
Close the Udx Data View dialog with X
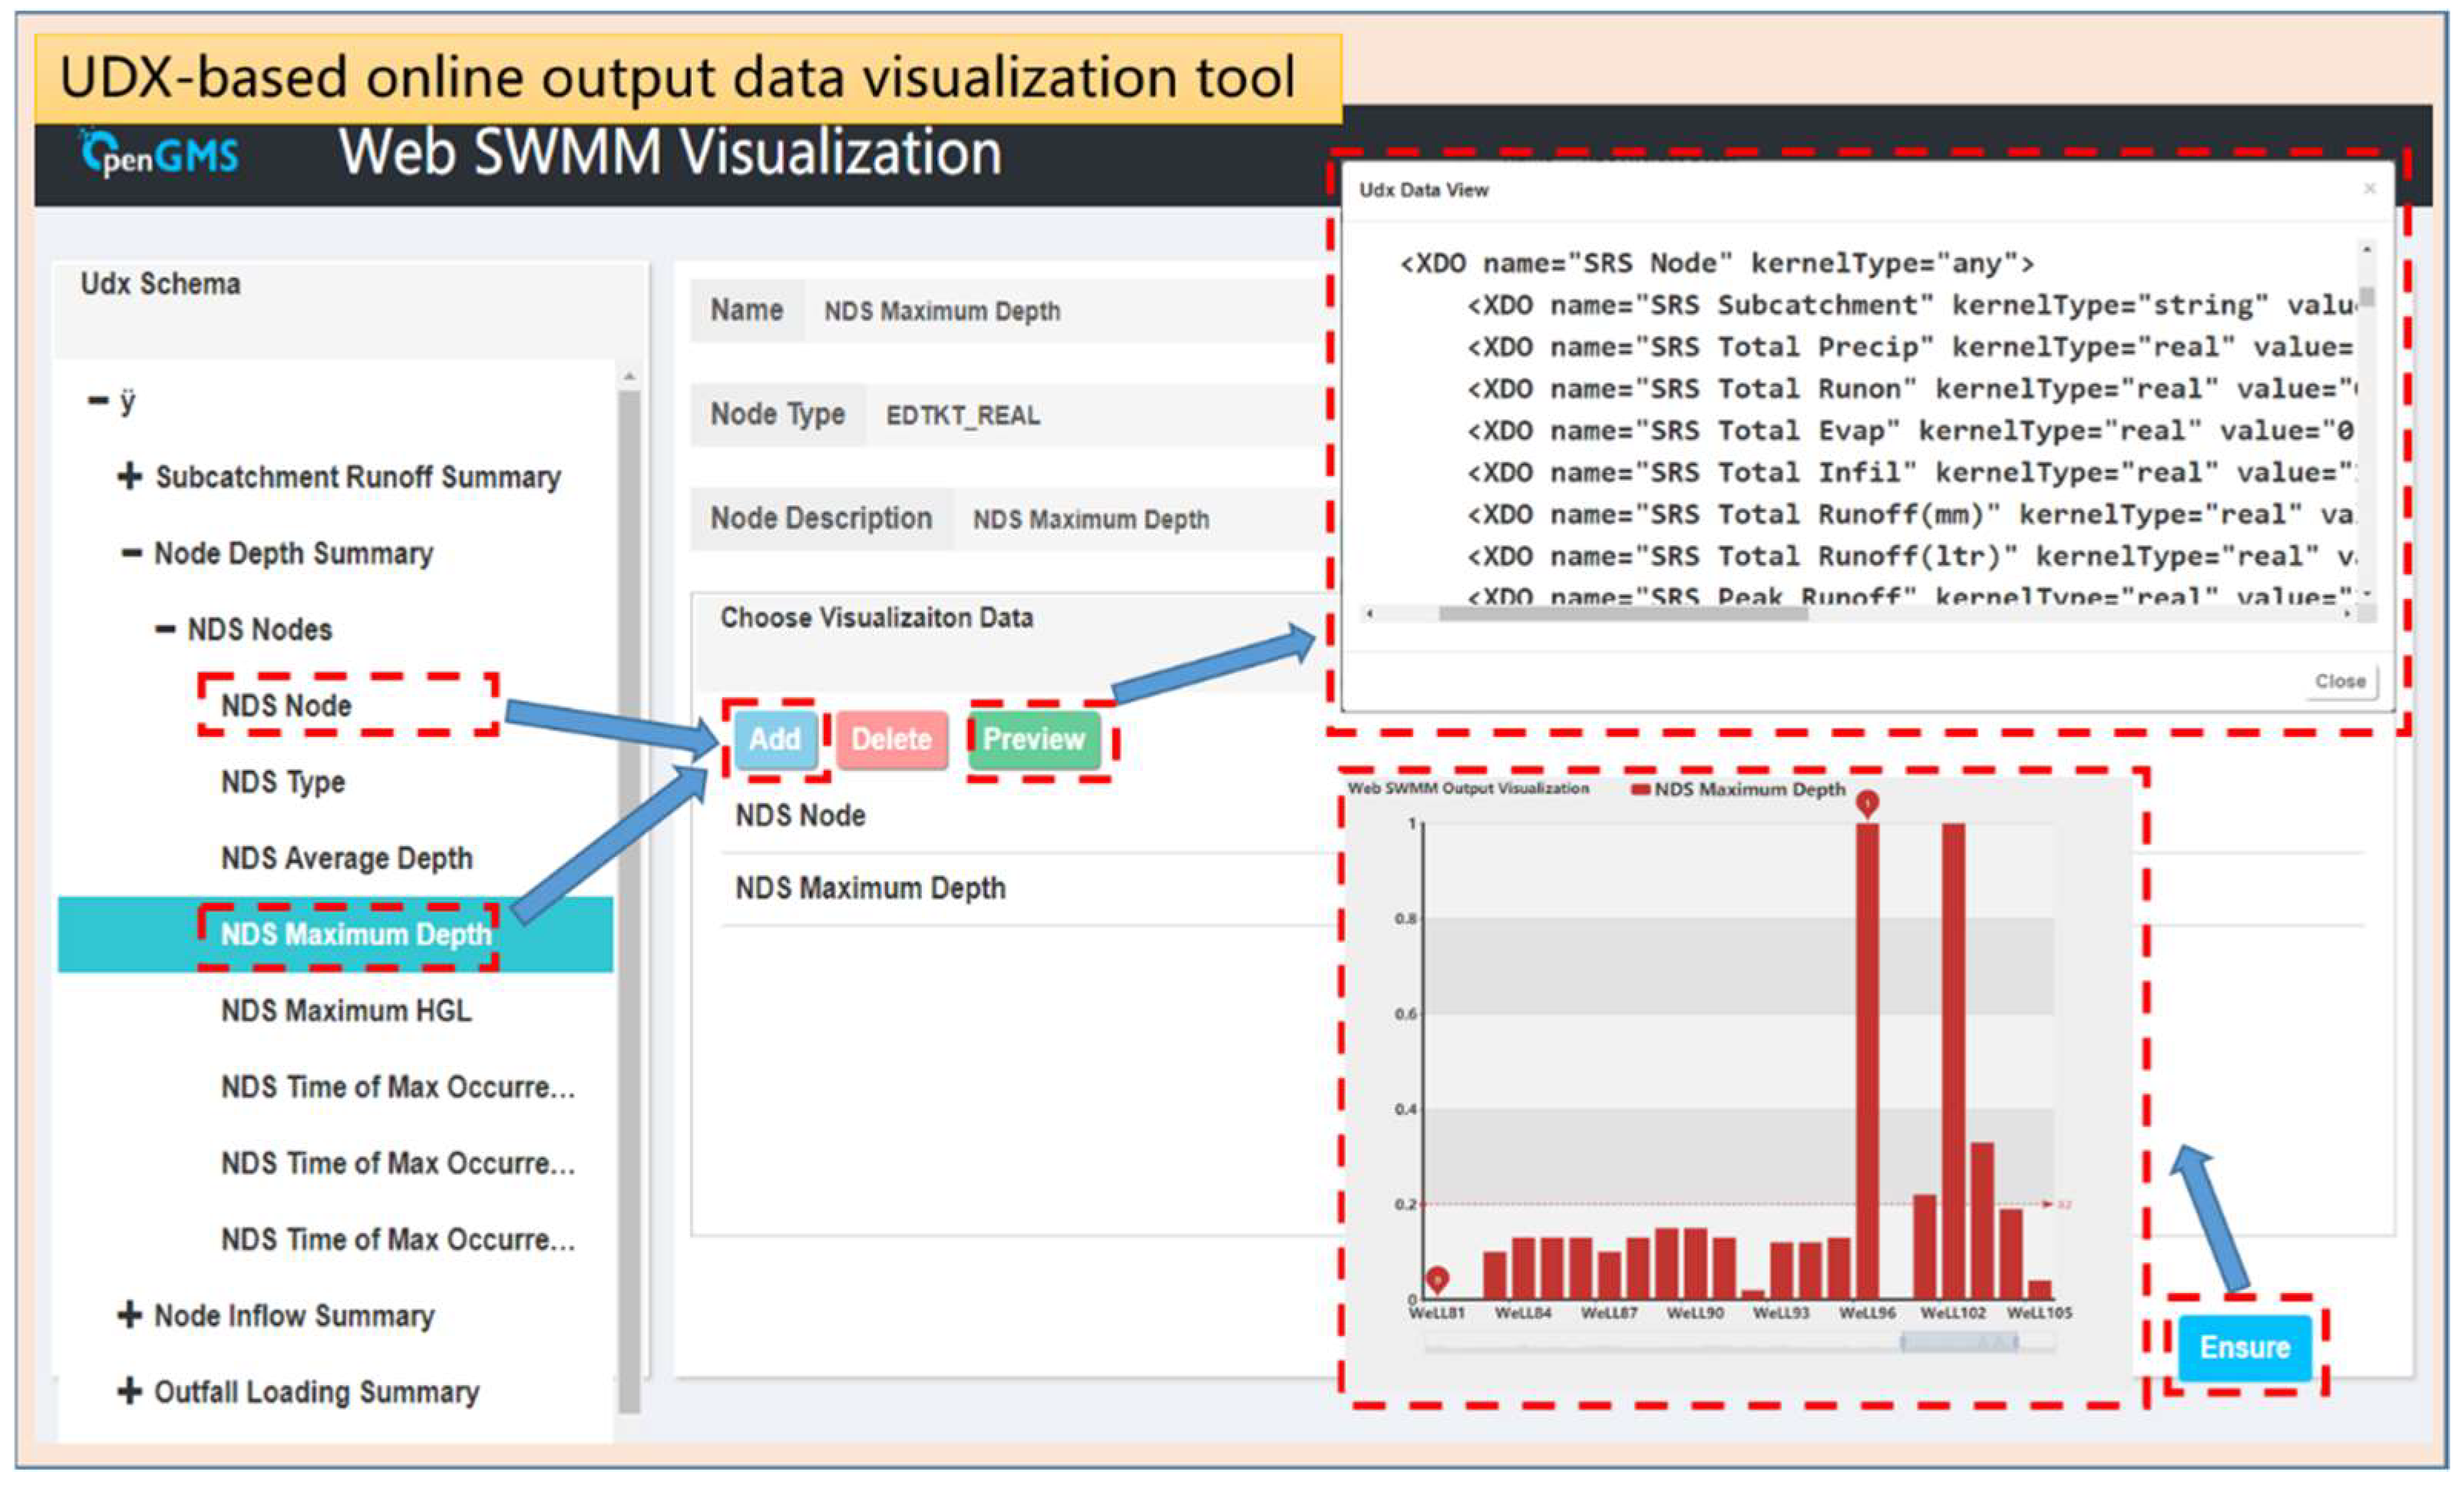(x=2369, y=188)
